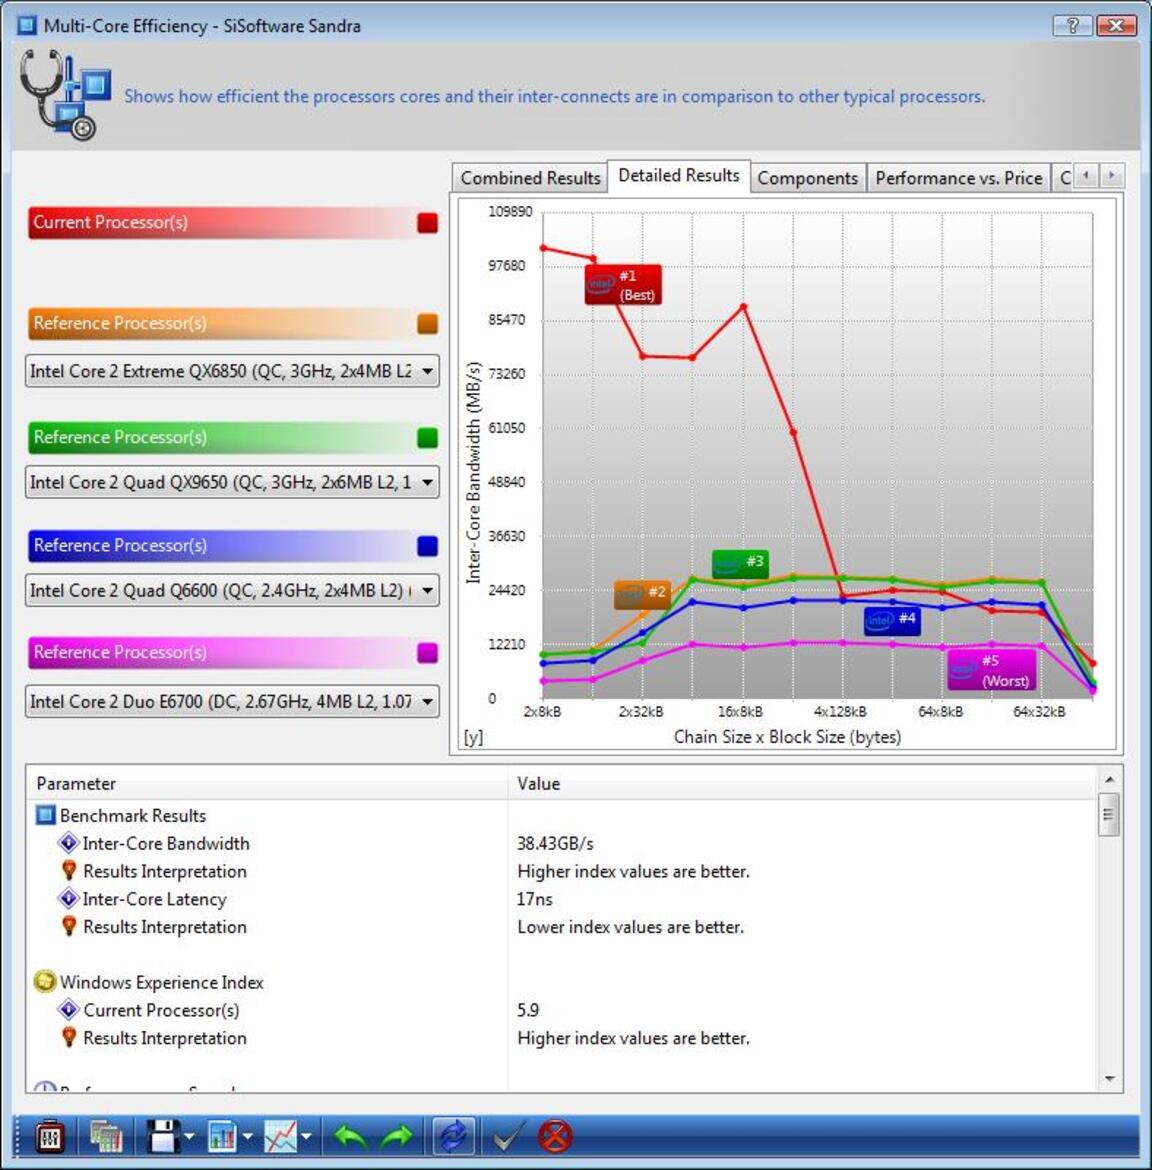Screen dimensions: 1152x1170
Task: Click the Windows Experience Index heading text
Action: [162, 983]
